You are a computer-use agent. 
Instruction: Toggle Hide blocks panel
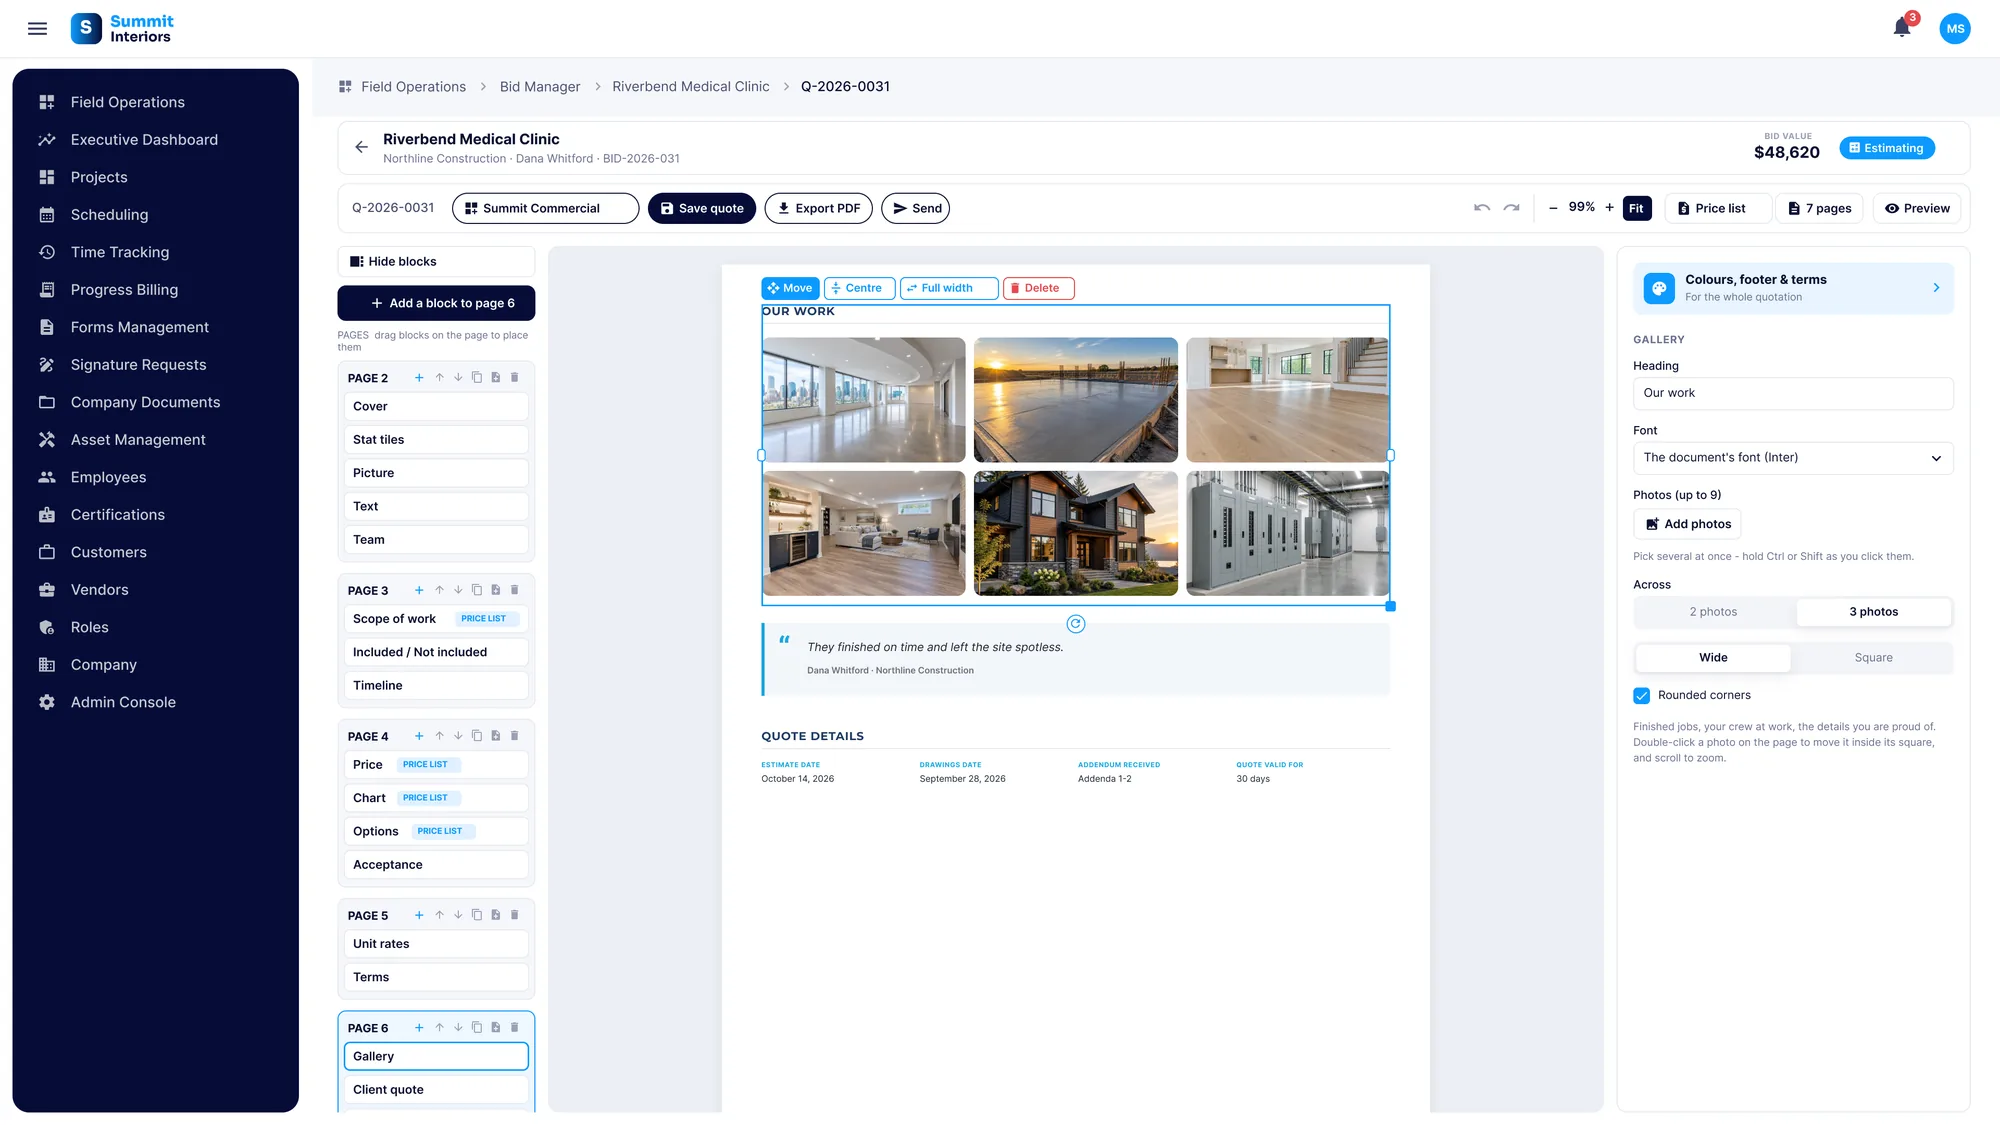pos(436,262)
